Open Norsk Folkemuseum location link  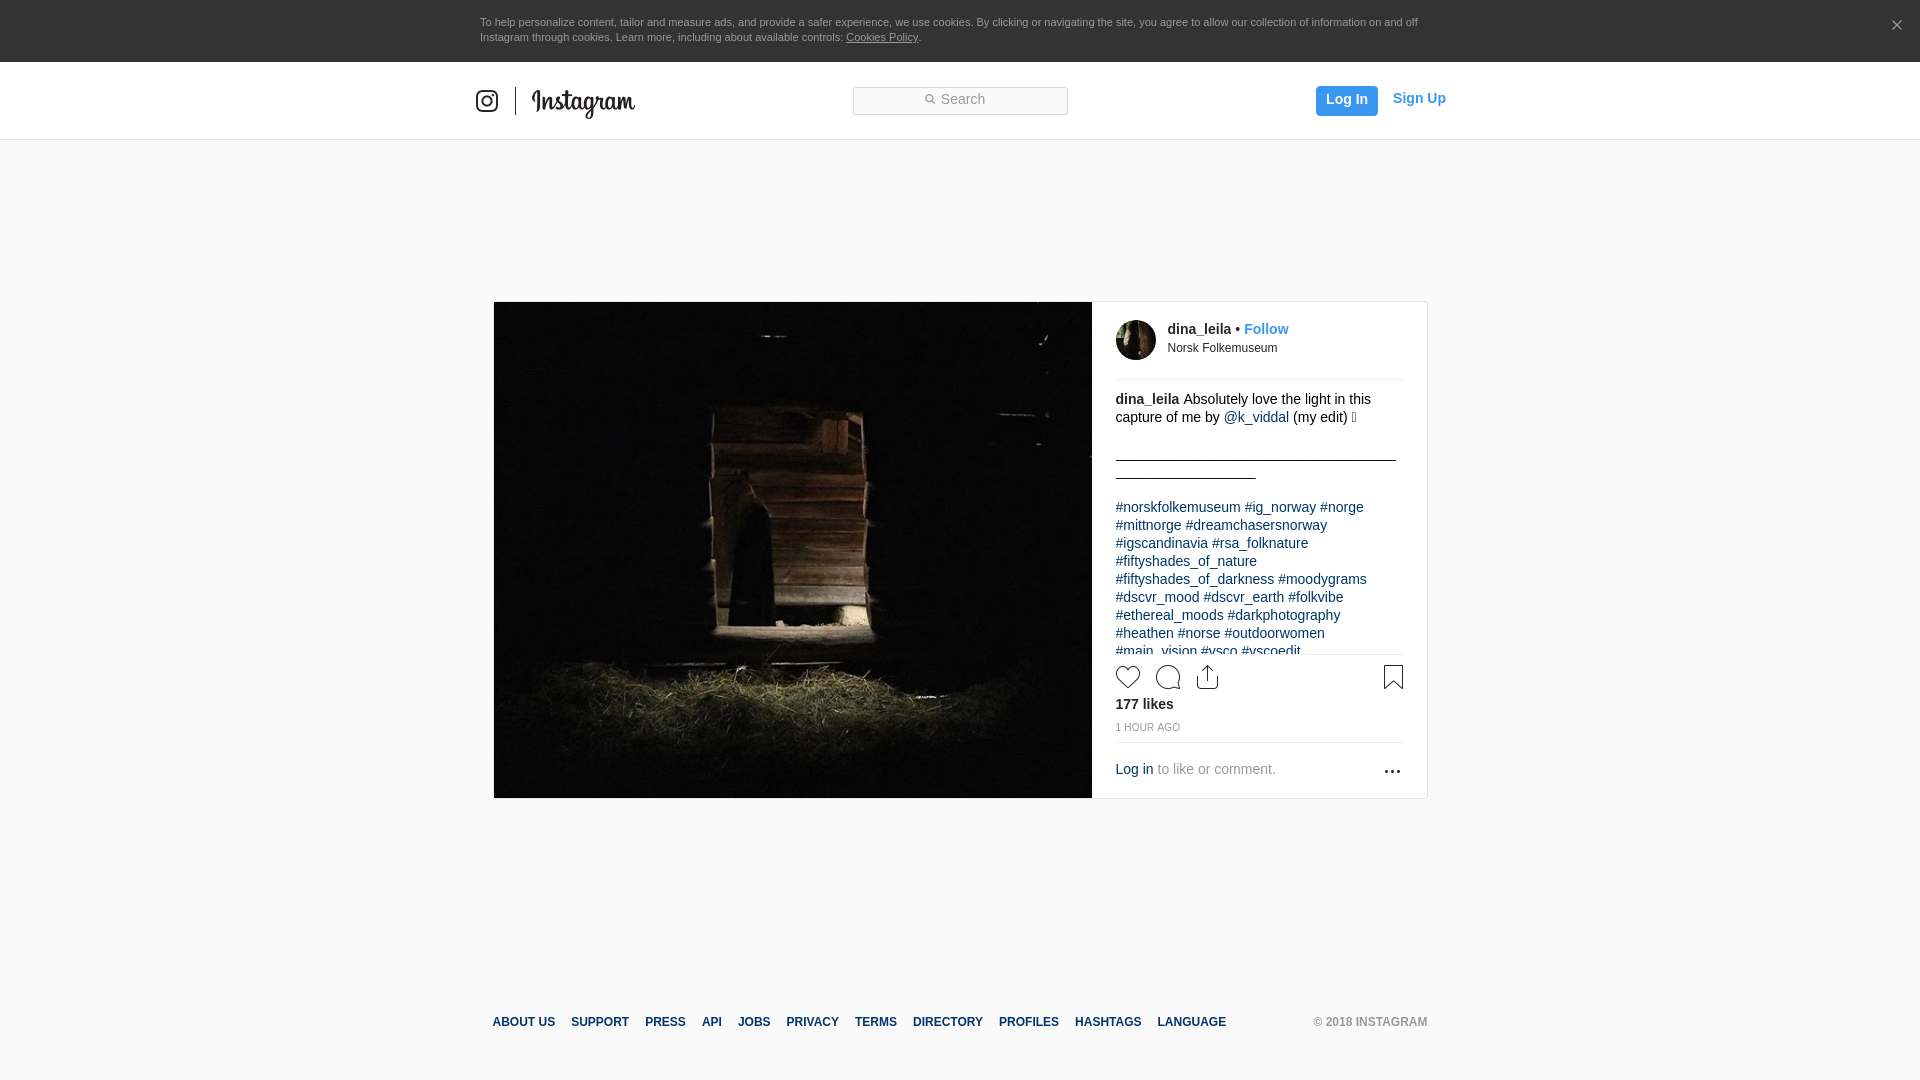point(1222,348)
